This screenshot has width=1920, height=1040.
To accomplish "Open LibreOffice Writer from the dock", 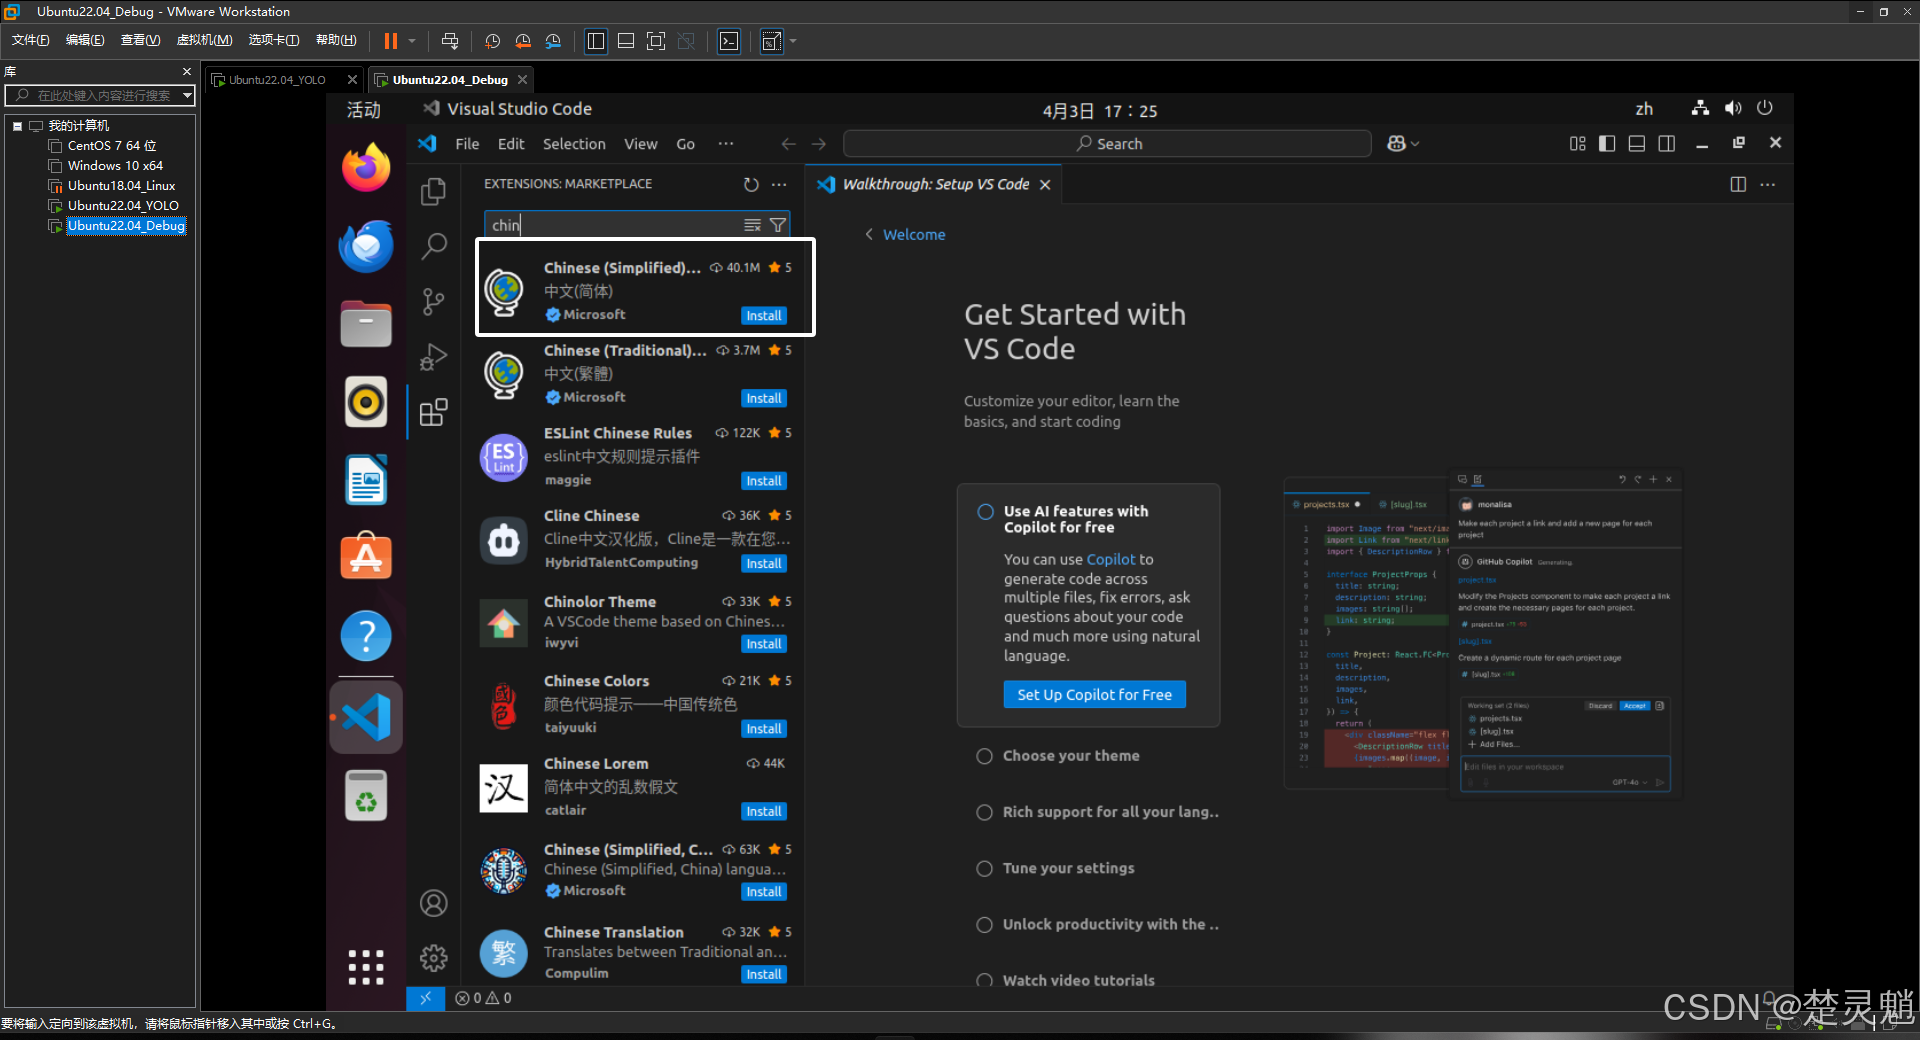I will 366,480.
